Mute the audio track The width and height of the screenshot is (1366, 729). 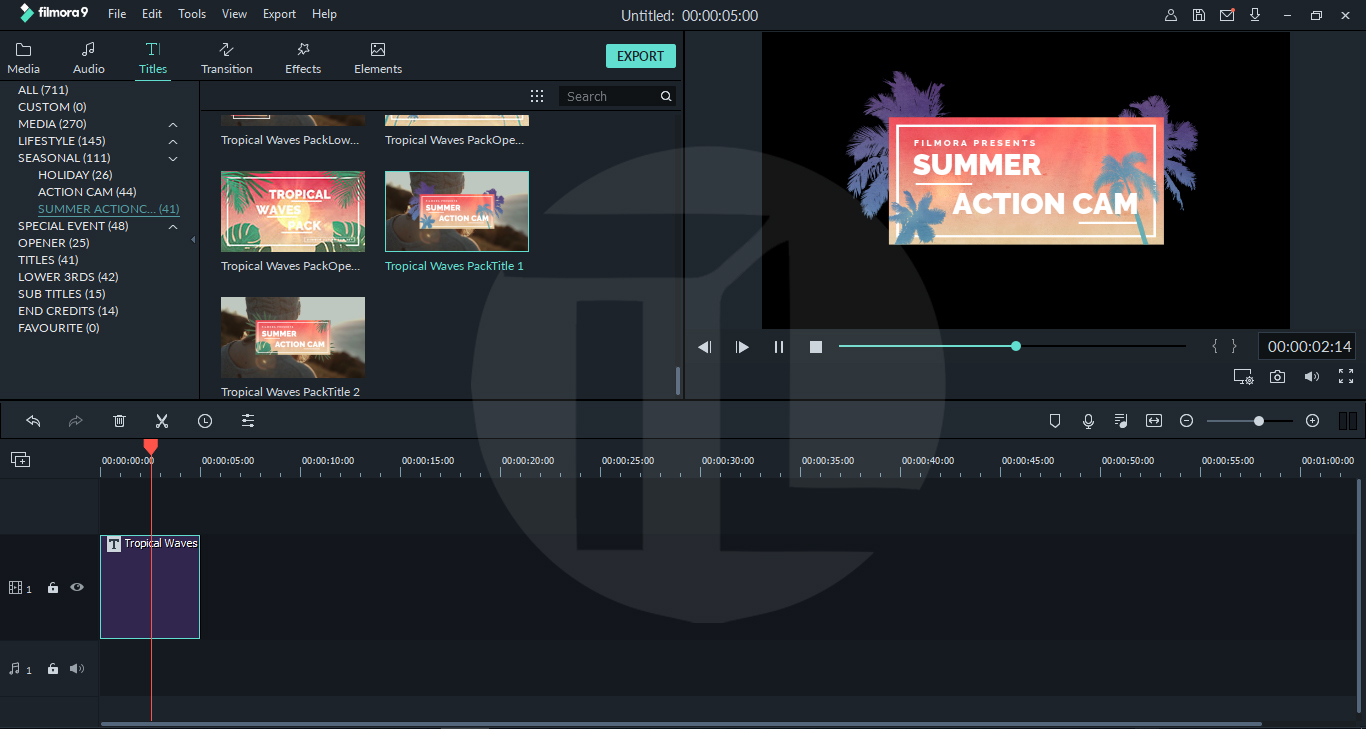76,668
